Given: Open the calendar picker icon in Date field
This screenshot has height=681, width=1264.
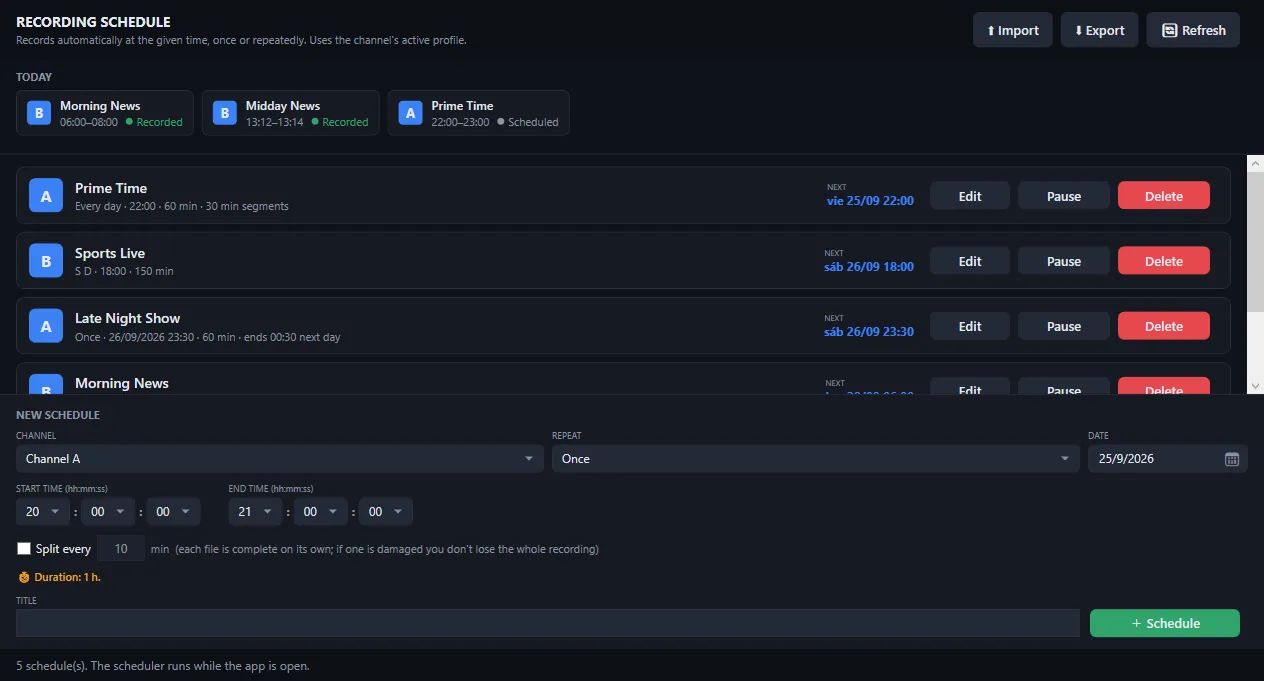Looking at the screenshot, I should pyautogui.click(x=1232, y=459).
